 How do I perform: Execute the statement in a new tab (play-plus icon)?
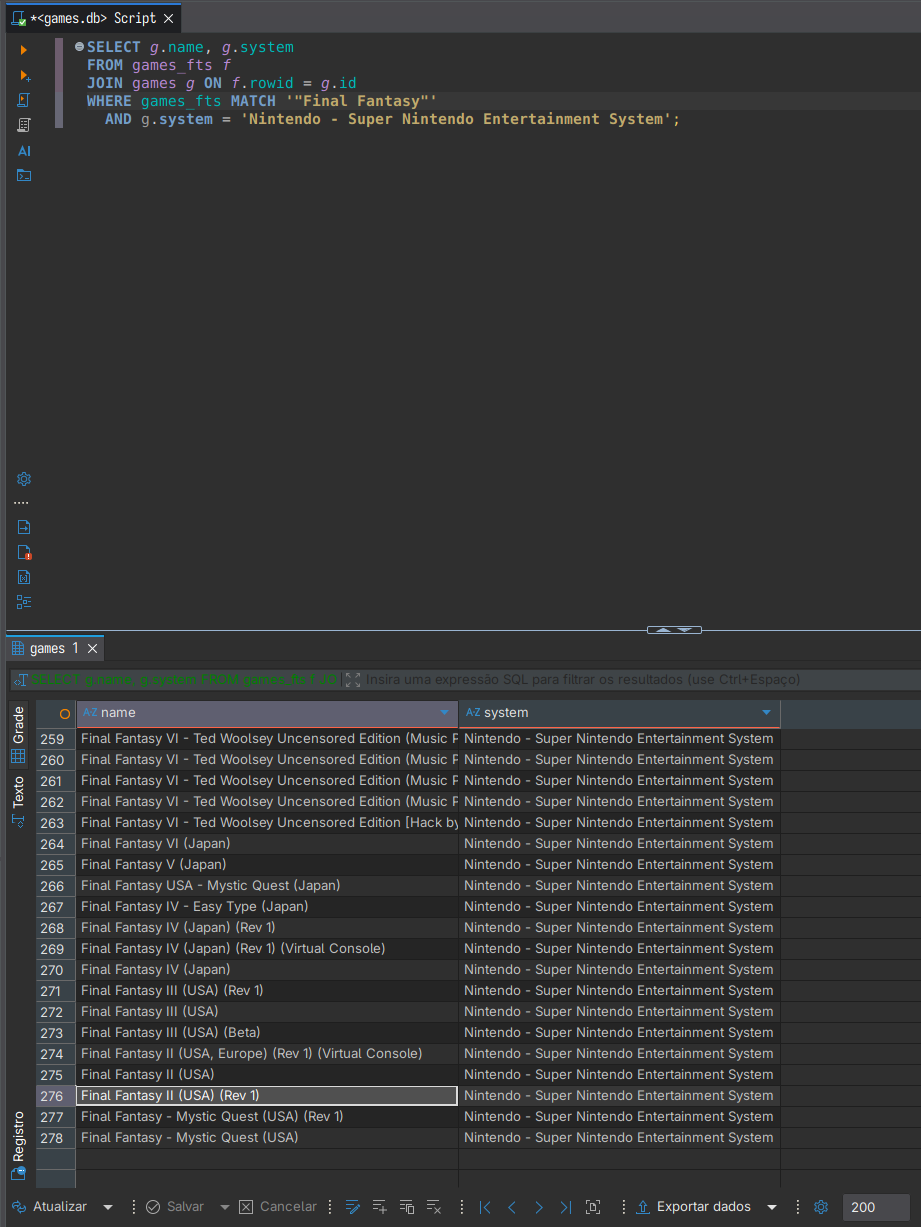24,75
